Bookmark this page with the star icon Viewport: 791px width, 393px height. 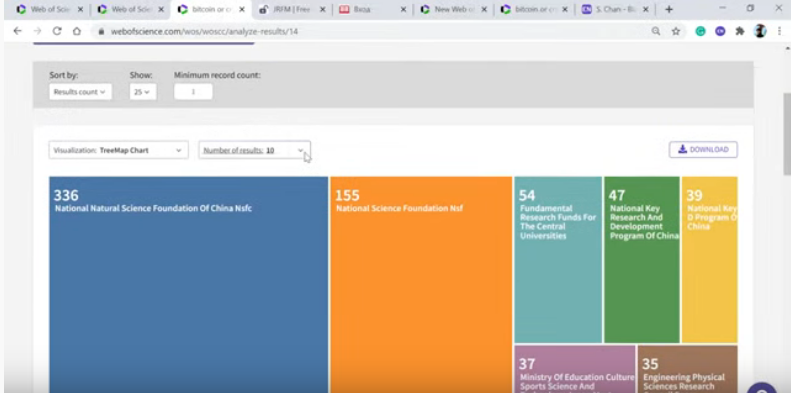click(676, 31)
